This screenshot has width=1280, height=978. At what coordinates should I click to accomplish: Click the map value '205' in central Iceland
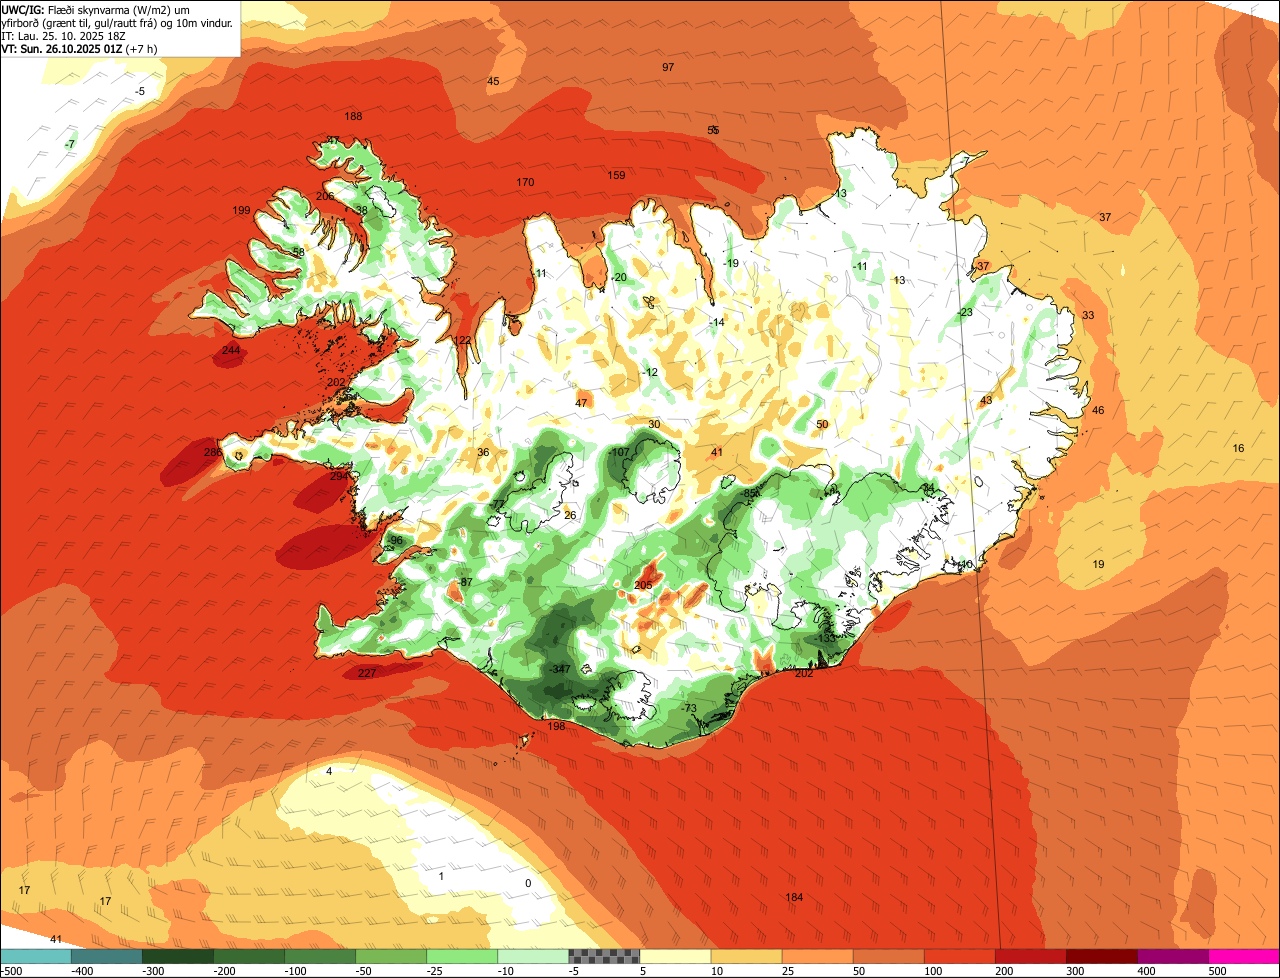643,585
